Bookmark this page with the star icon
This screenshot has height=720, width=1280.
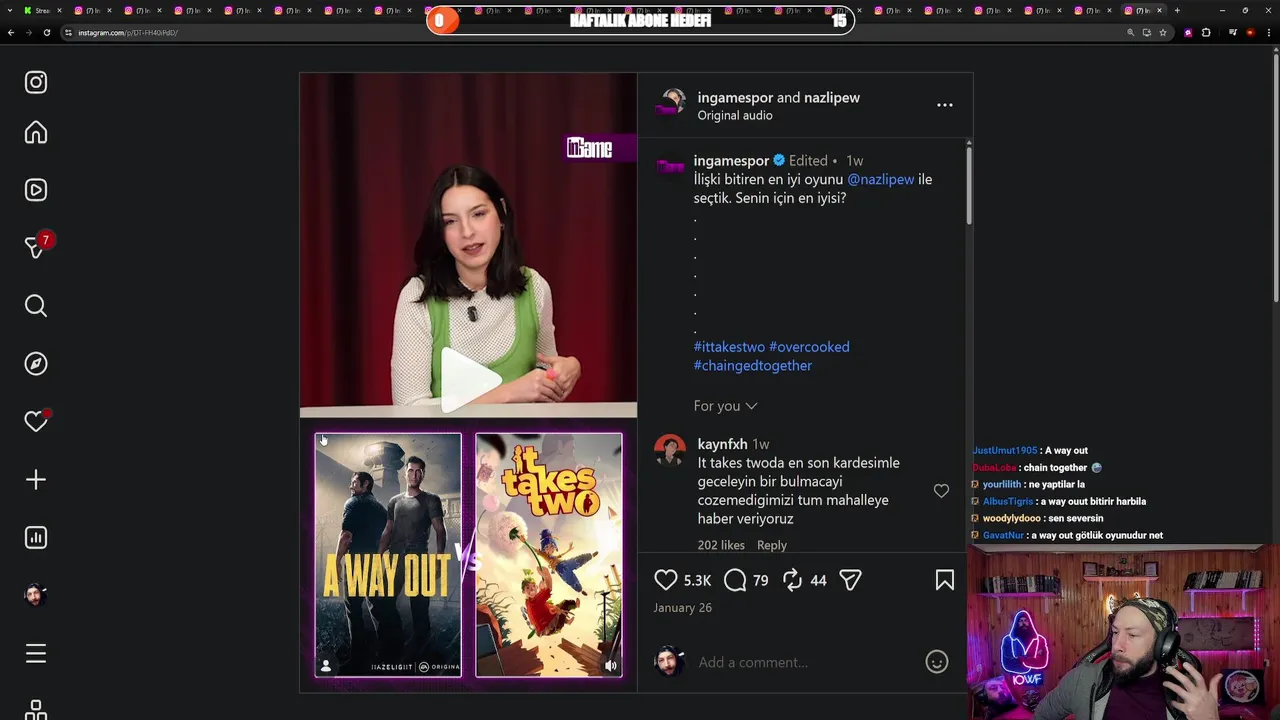pos(1163,33)
